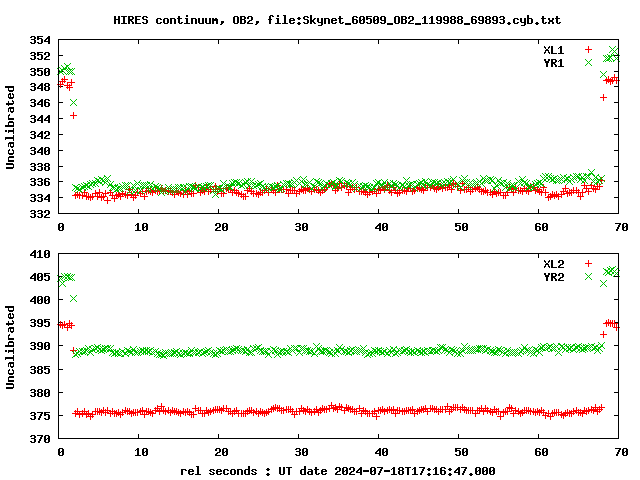Click the red plus marker beside XL1
This screenshot has height=480, width=640.
588,49
